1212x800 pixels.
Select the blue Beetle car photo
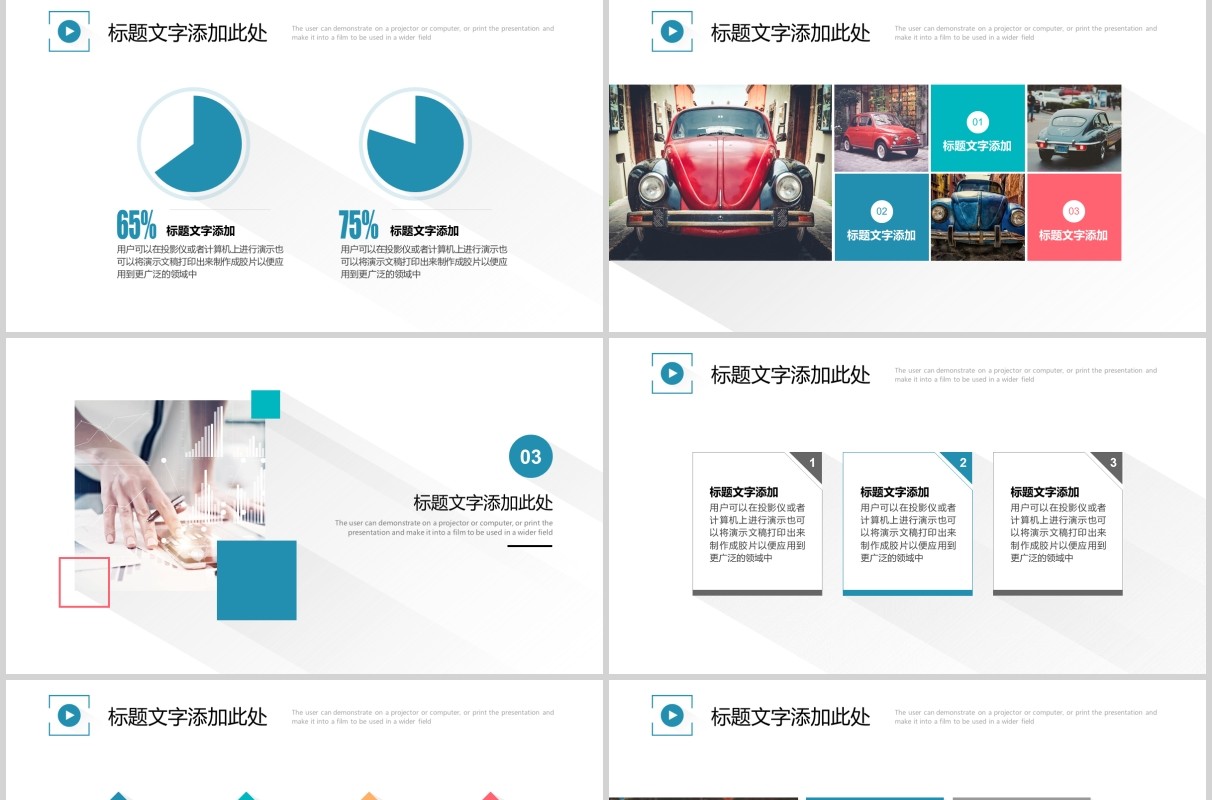pyautogui.click(x=977, y=217)
